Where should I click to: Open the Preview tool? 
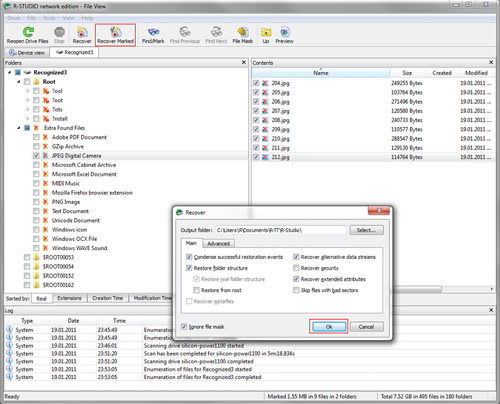pyautogui.click(x=284, y=32)
